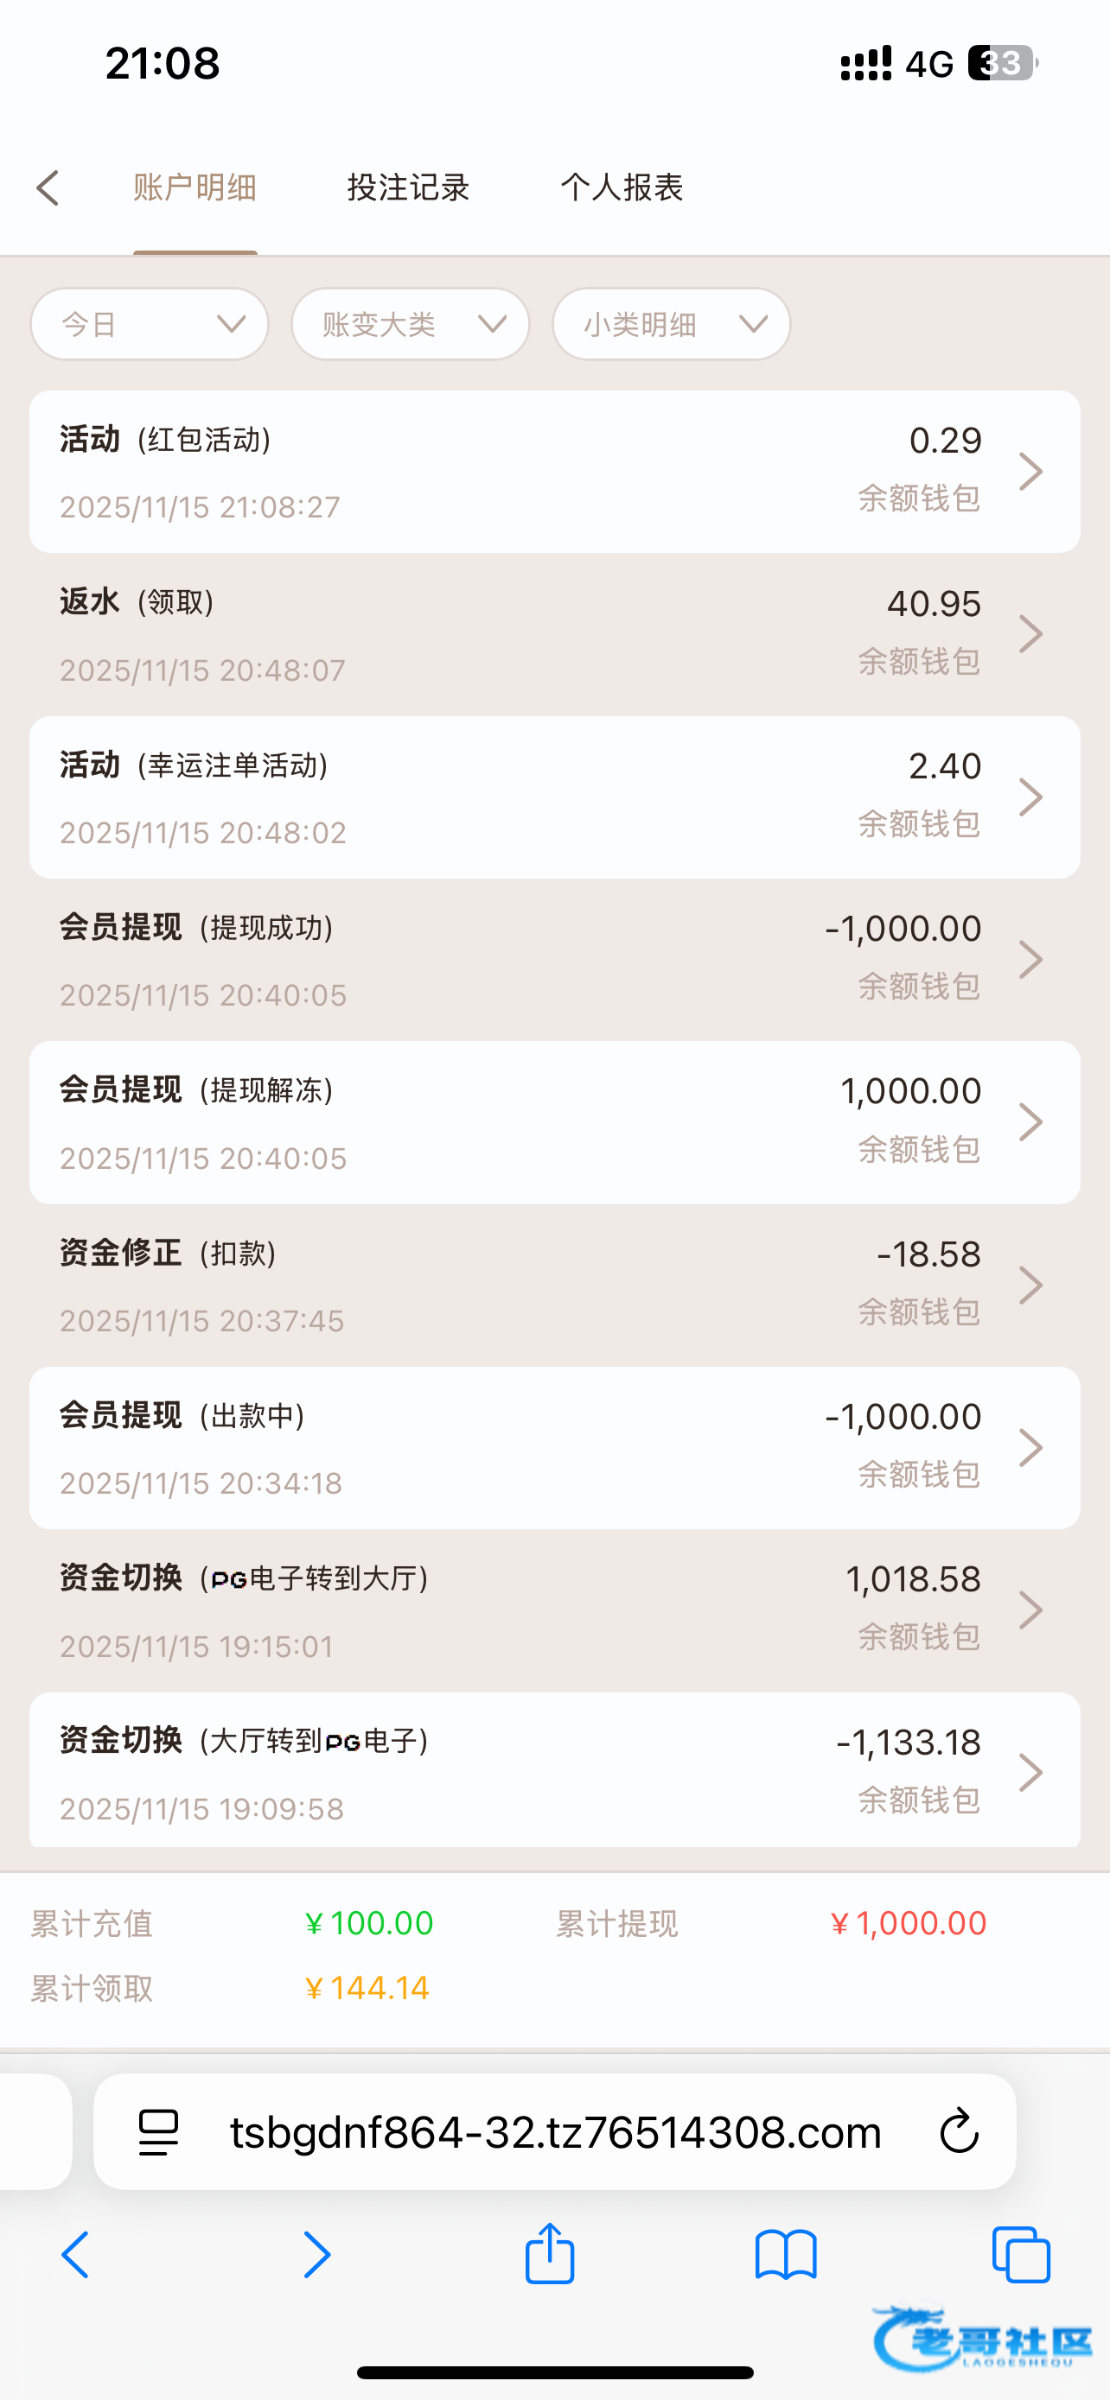1110x2400 pixels.
Task: Tap Safari's reload page icon
Action: [958, 2132]
